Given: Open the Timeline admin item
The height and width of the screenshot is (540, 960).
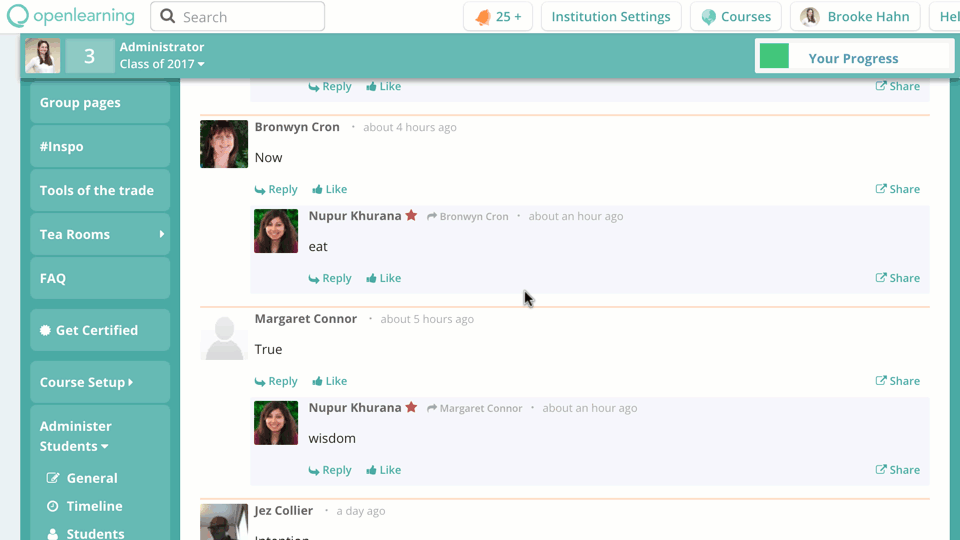Looking at the screenshot, I should [x=94, y=506].
